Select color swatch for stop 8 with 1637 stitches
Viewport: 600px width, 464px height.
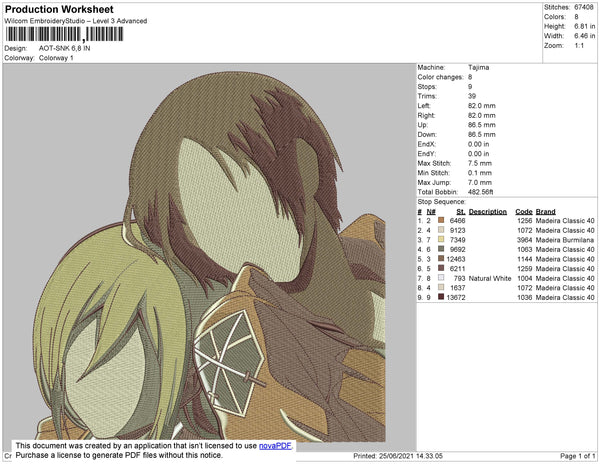(x=441, y=287)
